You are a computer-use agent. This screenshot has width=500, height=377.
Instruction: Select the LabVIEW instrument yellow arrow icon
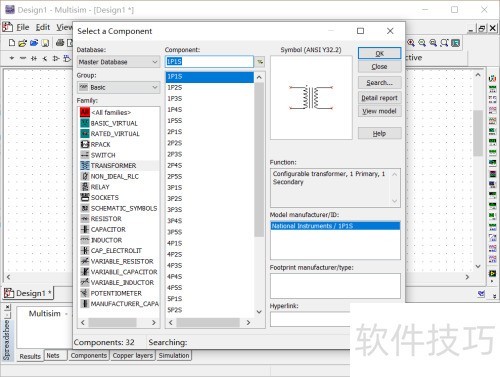point(492,273)
